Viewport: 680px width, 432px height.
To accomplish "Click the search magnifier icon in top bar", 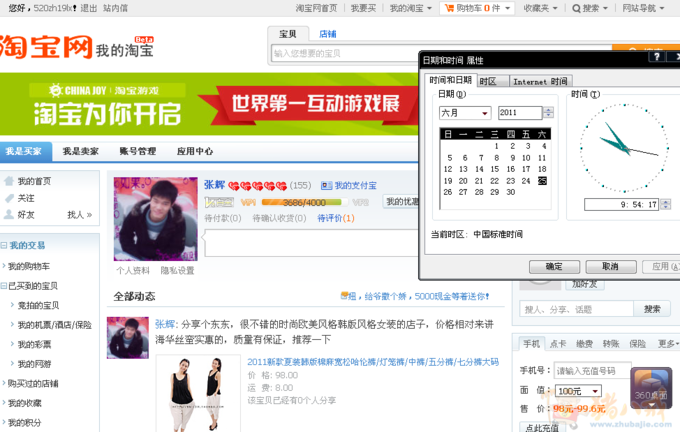I will pos(576,8).
